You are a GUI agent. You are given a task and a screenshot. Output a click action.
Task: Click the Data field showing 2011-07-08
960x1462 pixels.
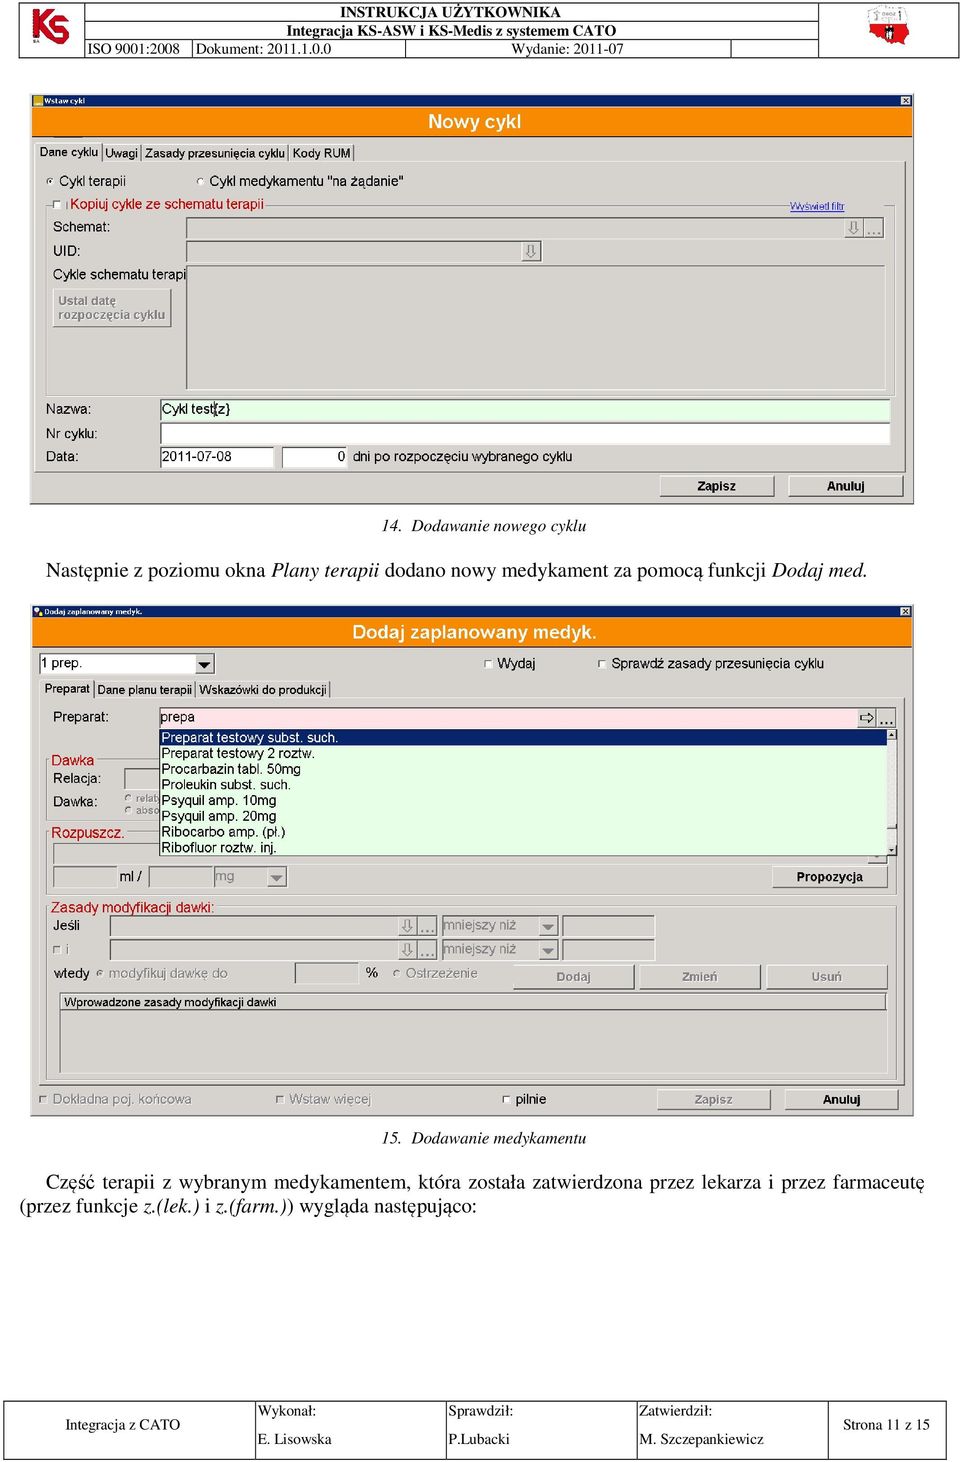click(216, 457)
